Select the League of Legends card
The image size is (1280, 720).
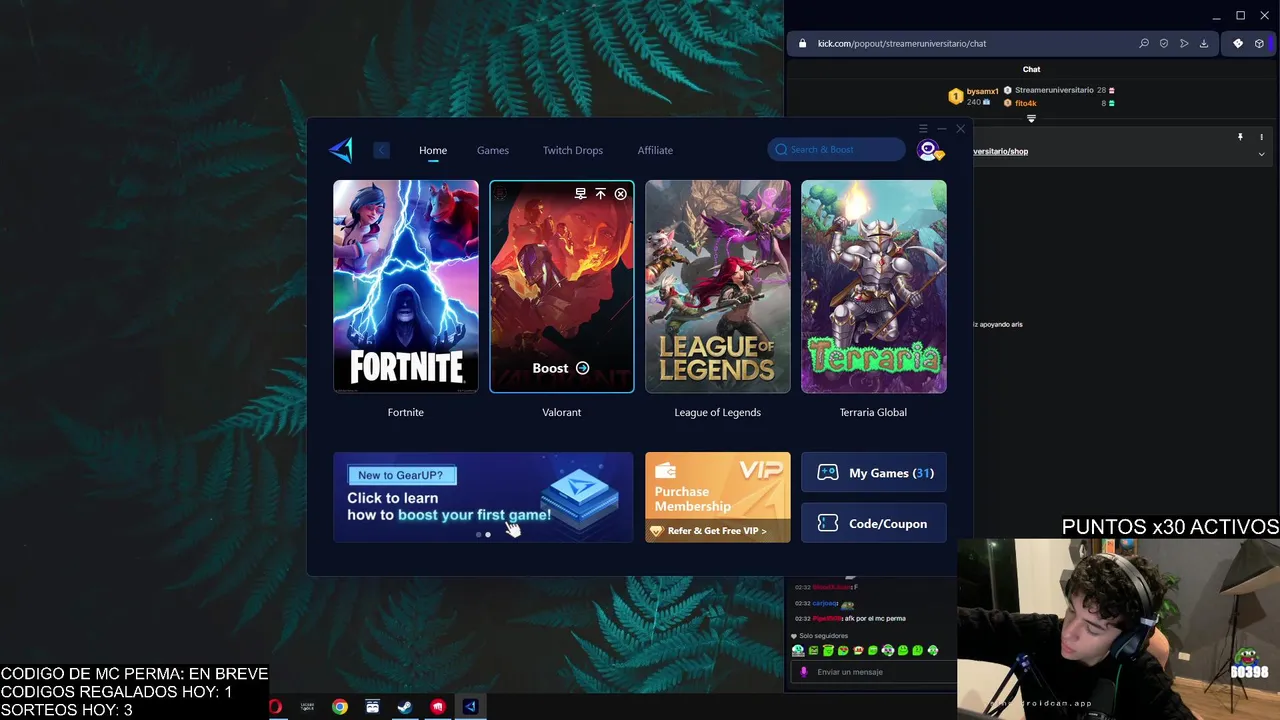(x=717, y=286)
